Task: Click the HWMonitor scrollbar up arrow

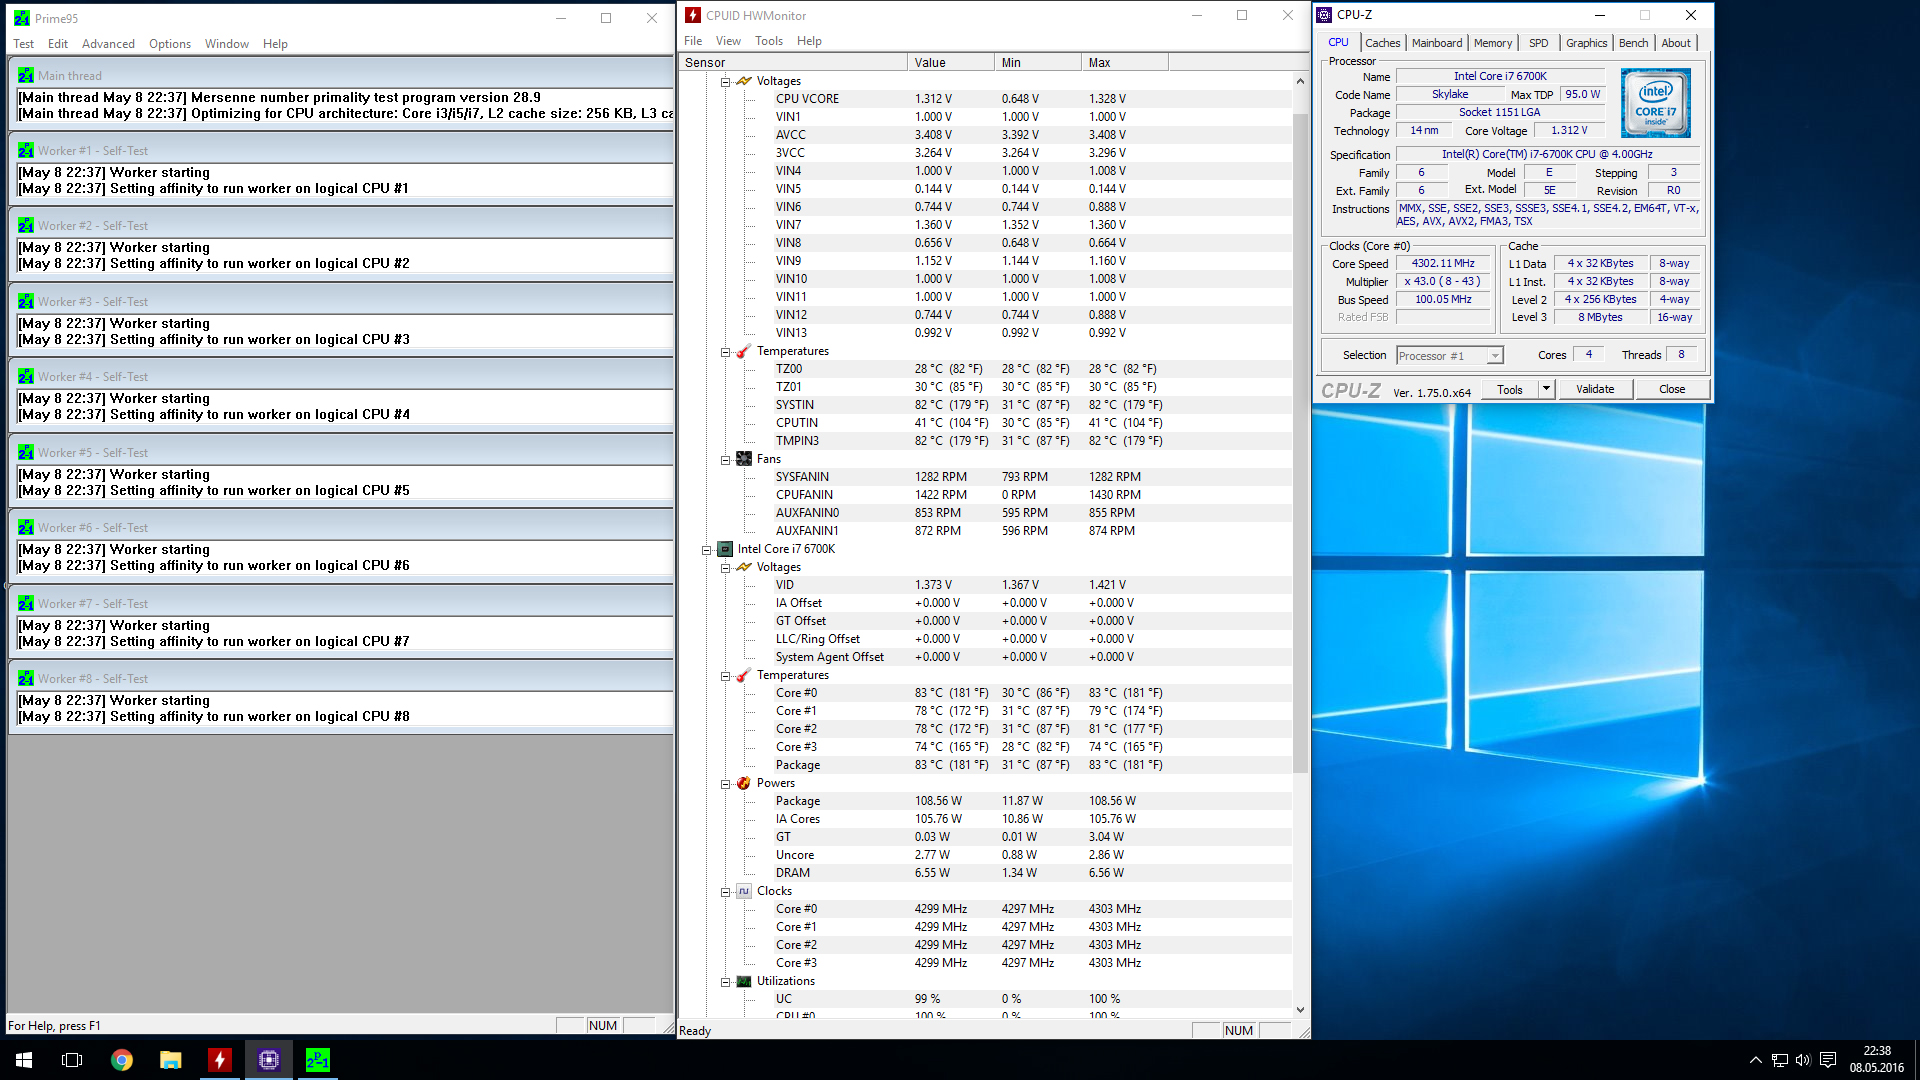Action: pyautogui.click(x=1300, y=81)
